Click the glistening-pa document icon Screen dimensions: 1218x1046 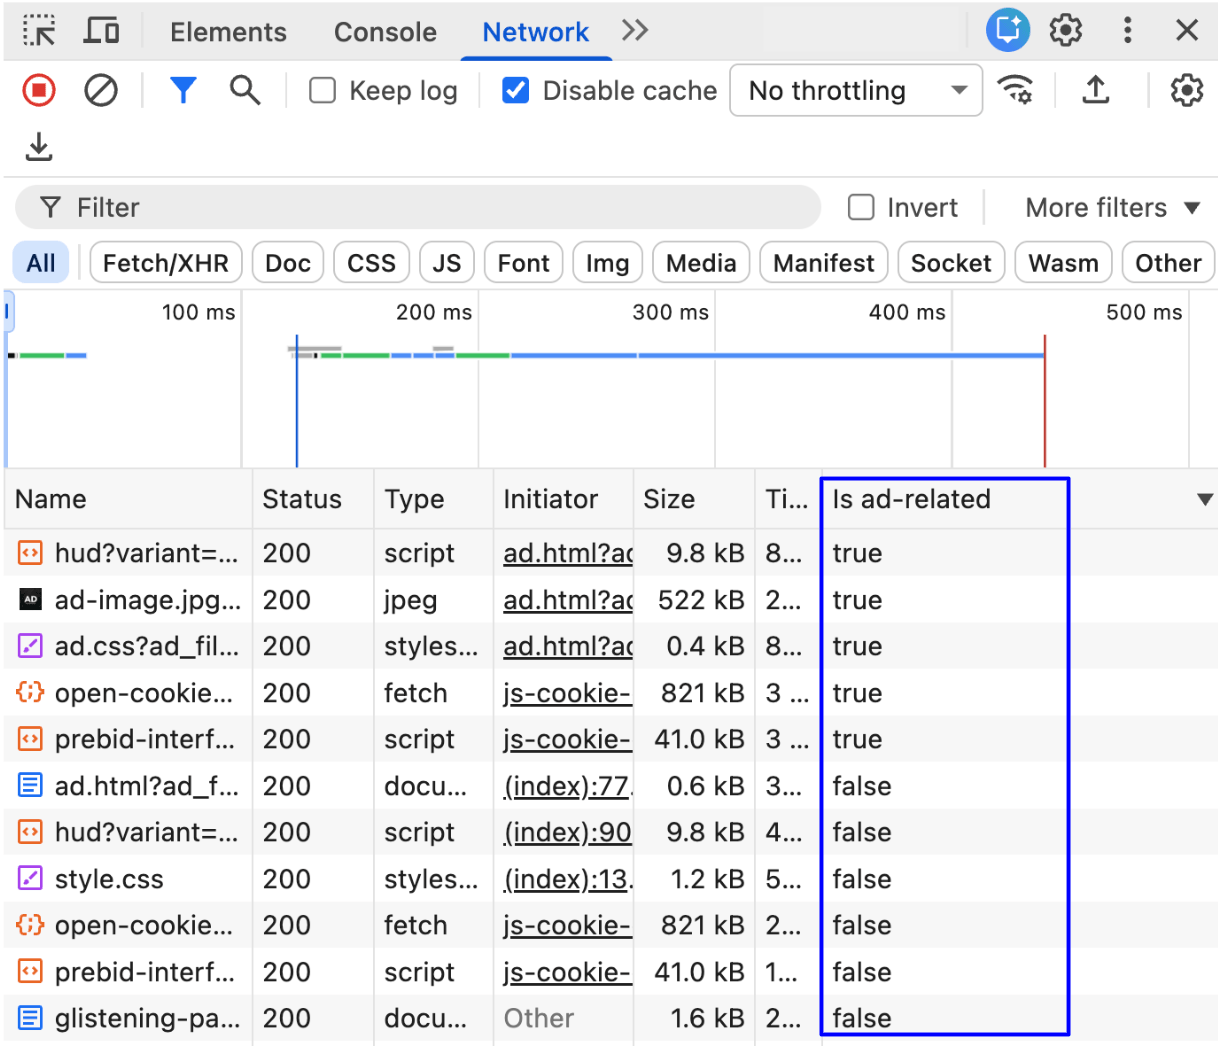point(31,1018)
